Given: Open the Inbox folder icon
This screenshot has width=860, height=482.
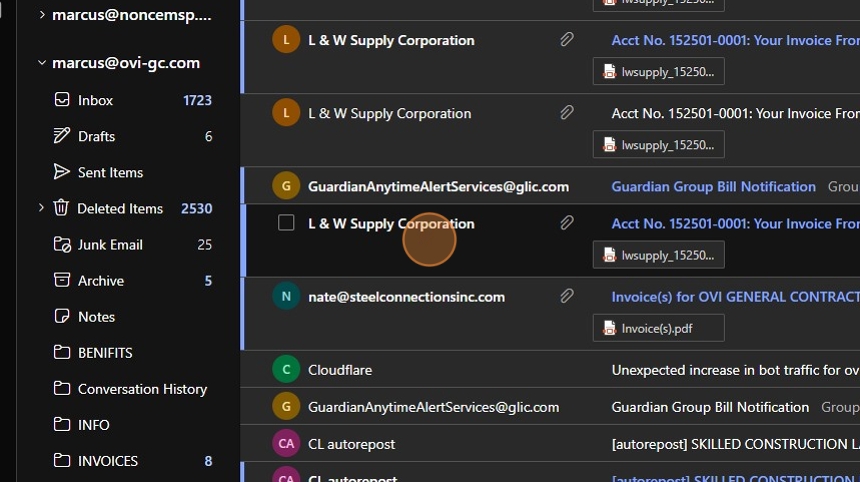Looking at the screenshot, I should pyautogui.click(x=62, y=99).
